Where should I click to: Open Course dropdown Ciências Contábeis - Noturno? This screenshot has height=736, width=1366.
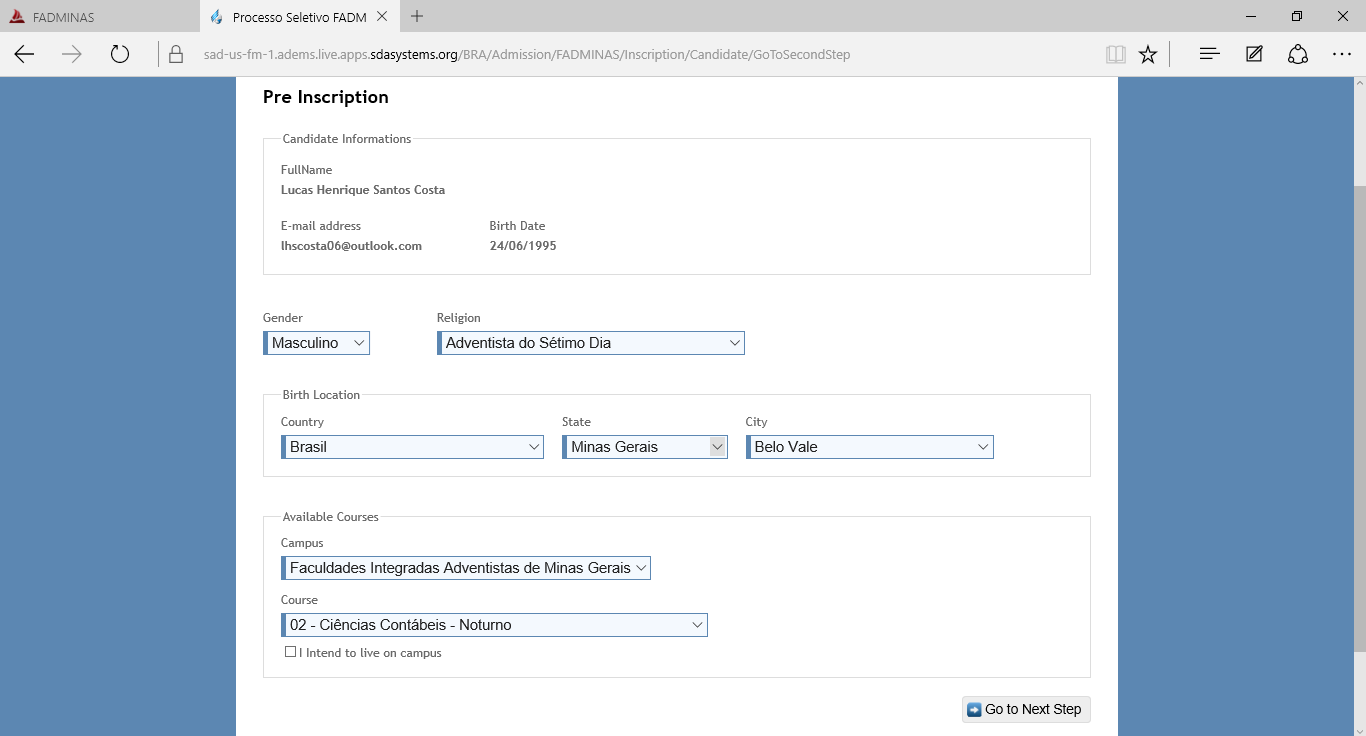click(494, 625)
